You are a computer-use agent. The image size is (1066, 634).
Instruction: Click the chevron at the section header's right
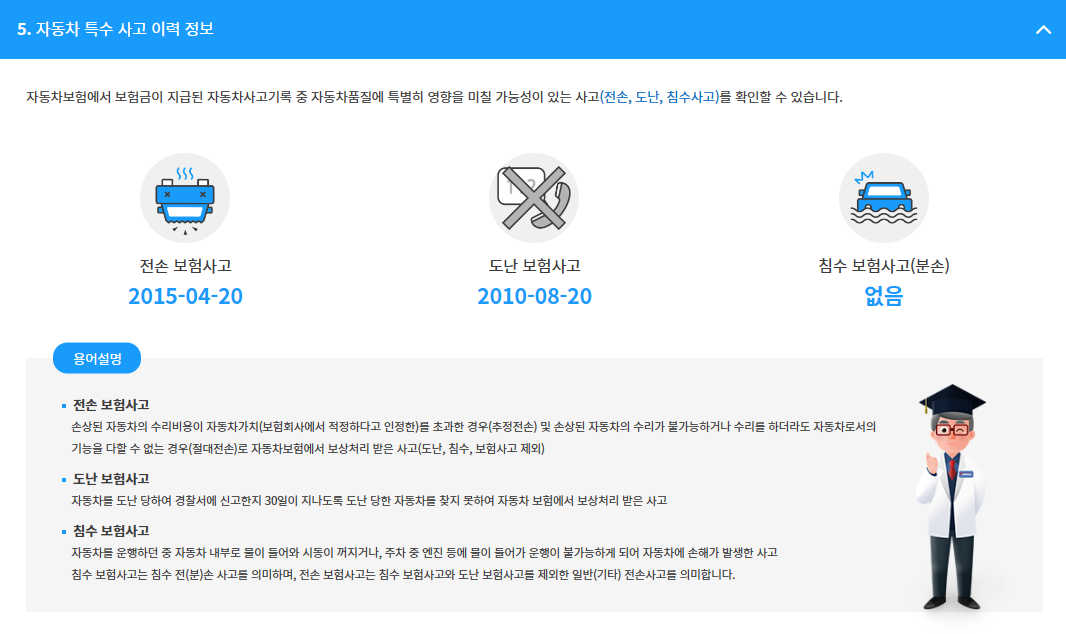click(1043, 31)
